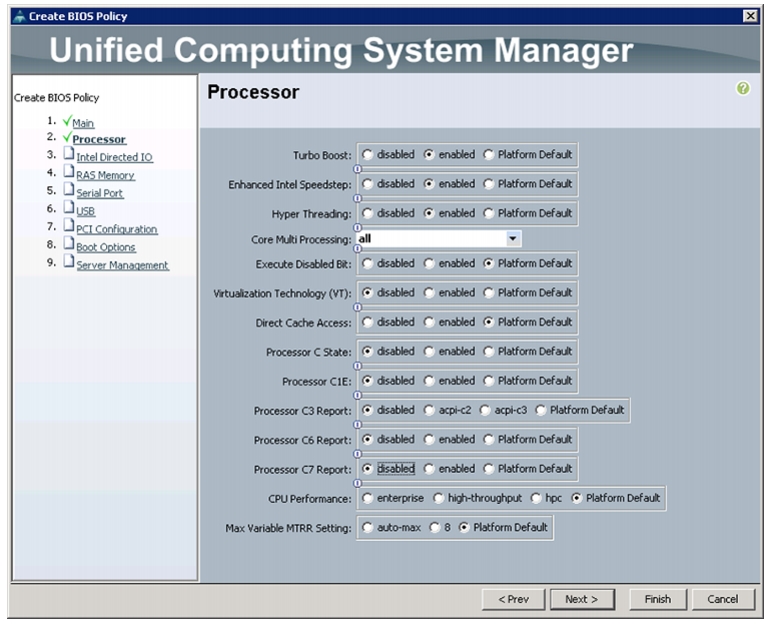This screenshot has height=642, width=767.
Task: Click the page icon beside Serial Port
Action: point(69,190)
